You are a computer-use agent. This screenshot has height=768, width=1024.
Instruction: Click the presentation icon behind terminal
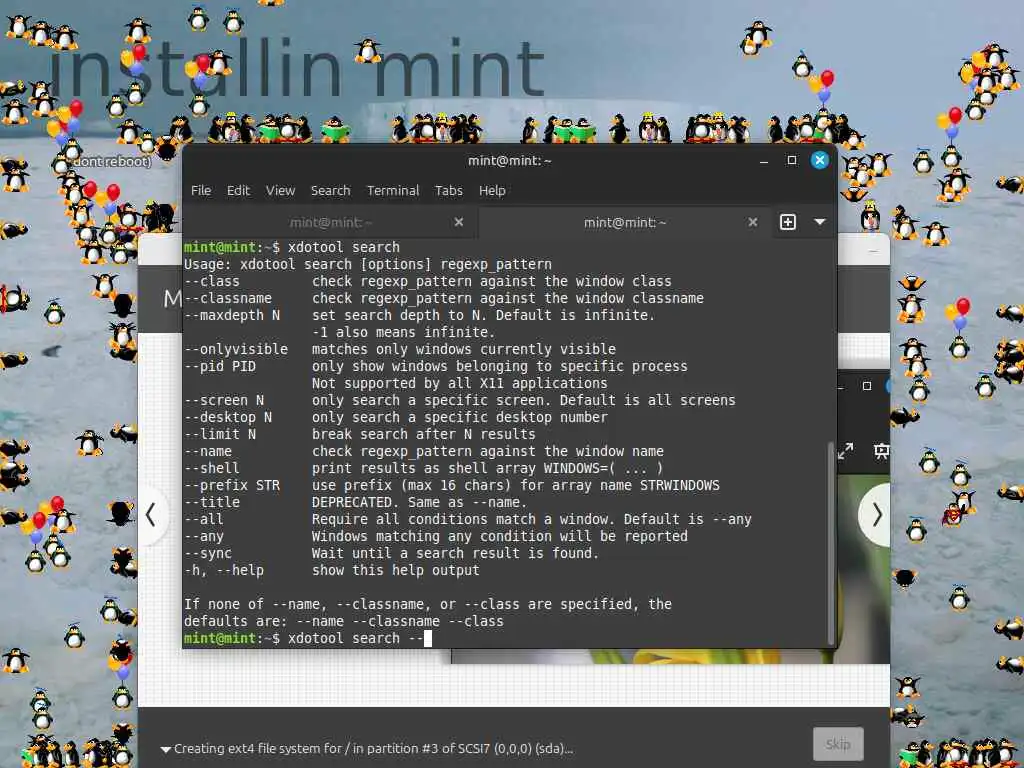pyautogui.click(x=881, y=451)
